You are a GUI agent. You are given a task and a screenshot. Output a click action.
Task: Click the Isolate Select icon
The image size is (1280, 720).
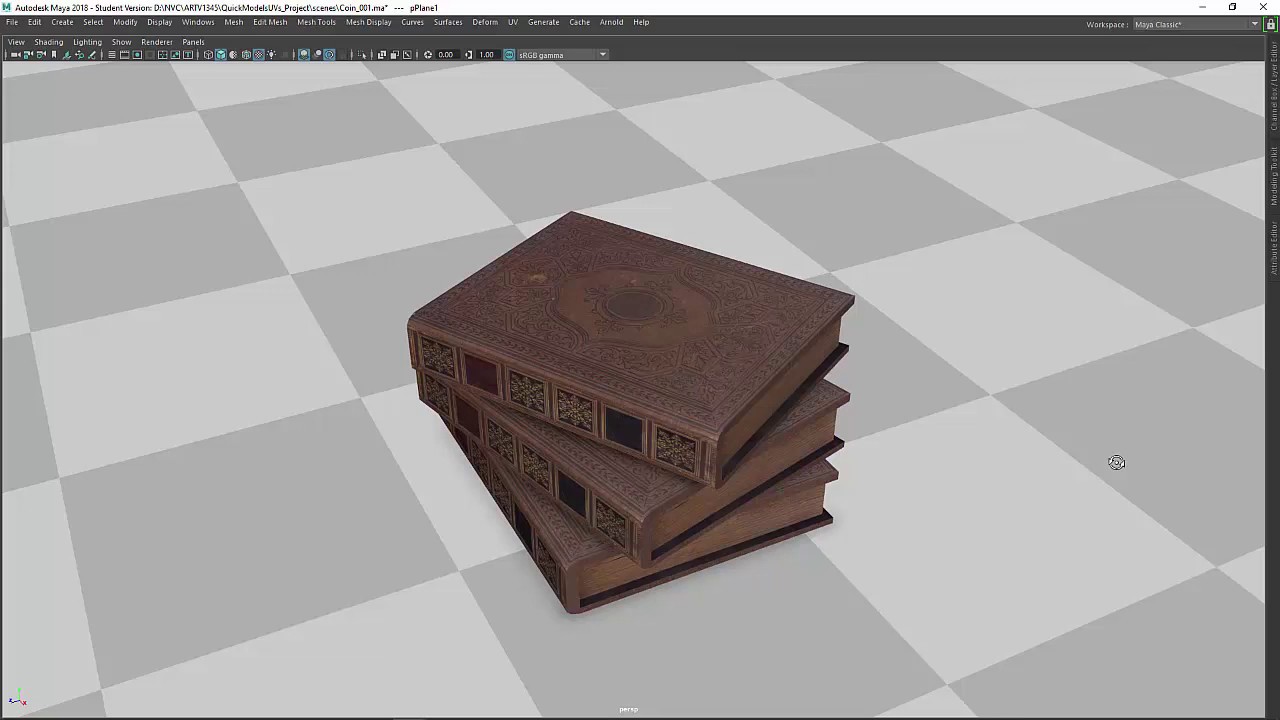[361, 55]
